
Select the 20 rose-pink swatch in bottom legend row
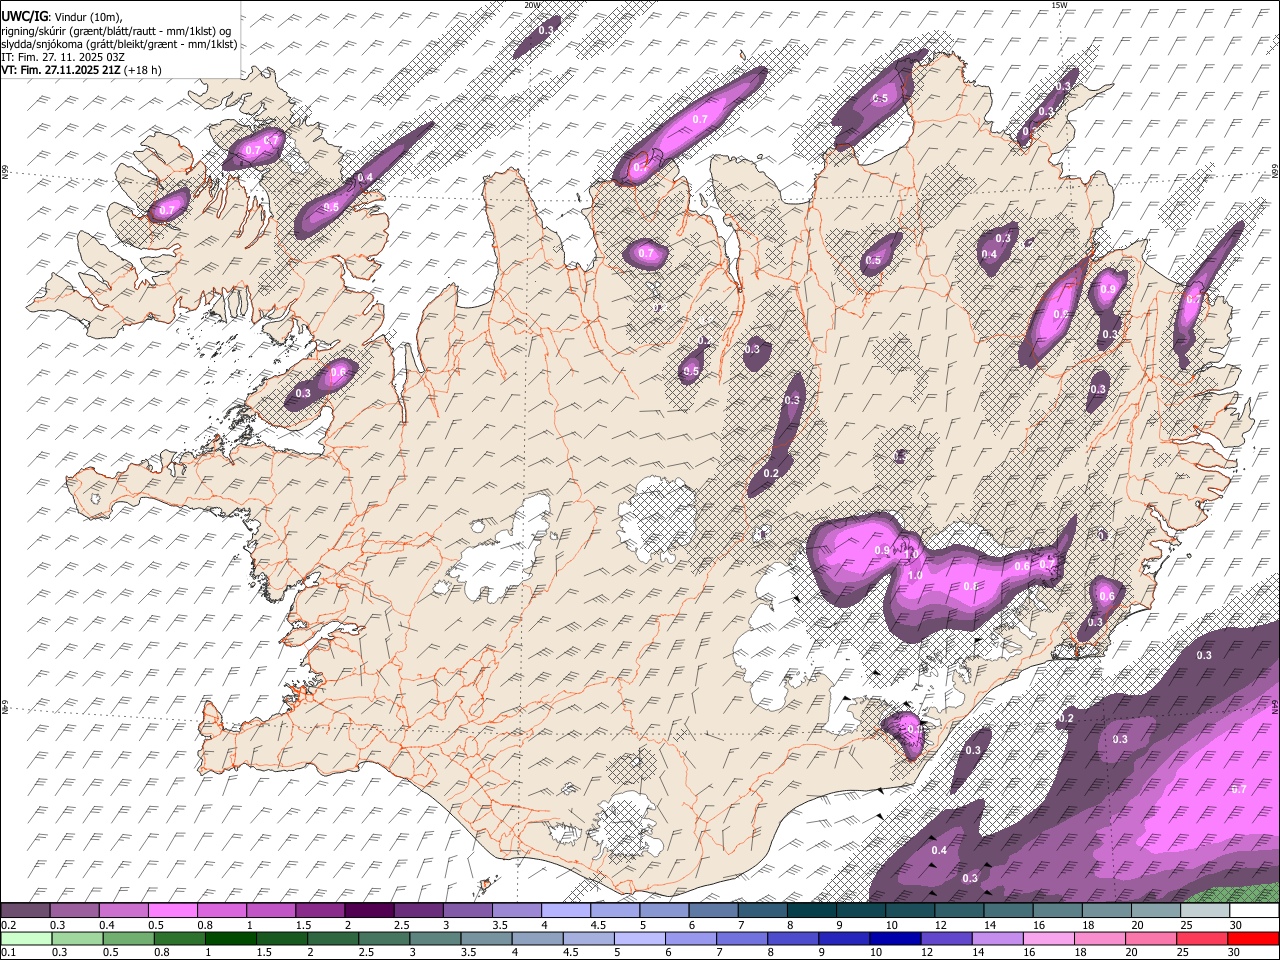1150,939
